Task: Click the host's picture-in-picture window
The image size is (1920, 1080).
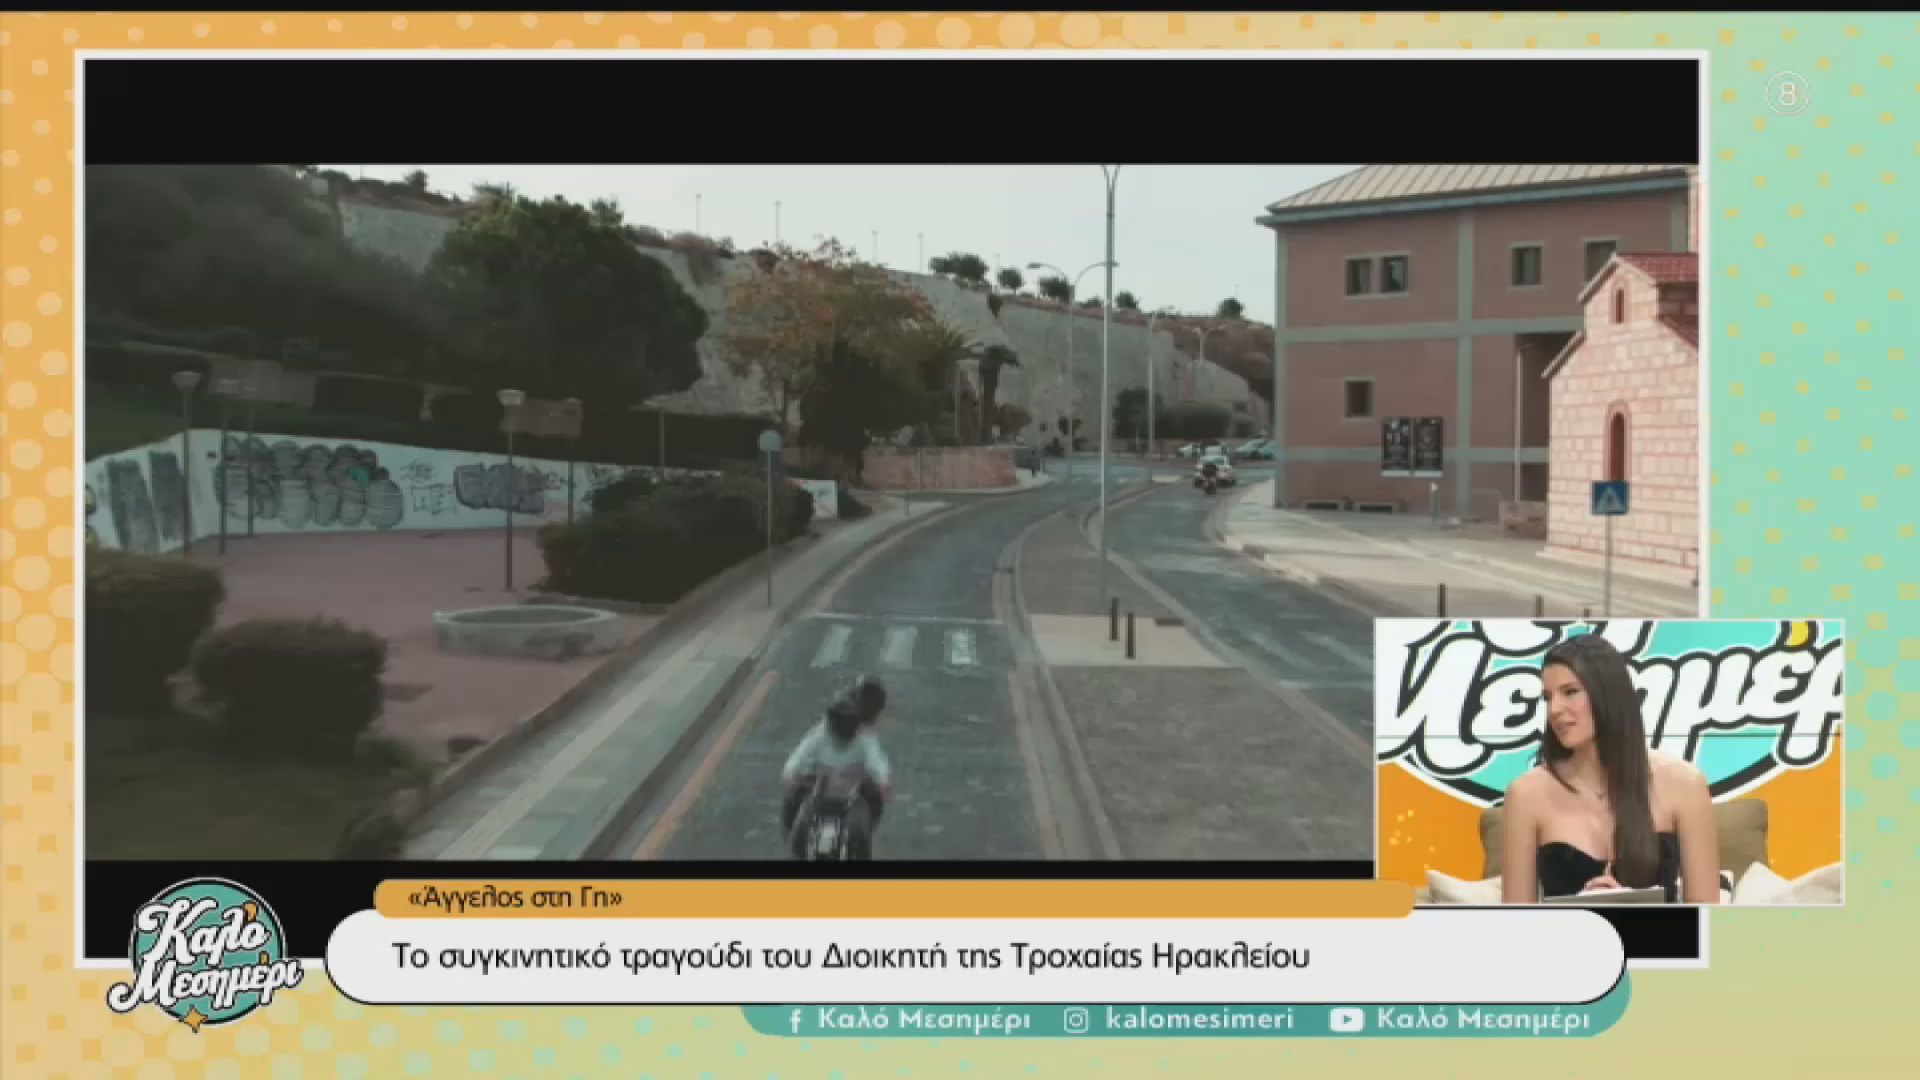Action: [1608, 762]
